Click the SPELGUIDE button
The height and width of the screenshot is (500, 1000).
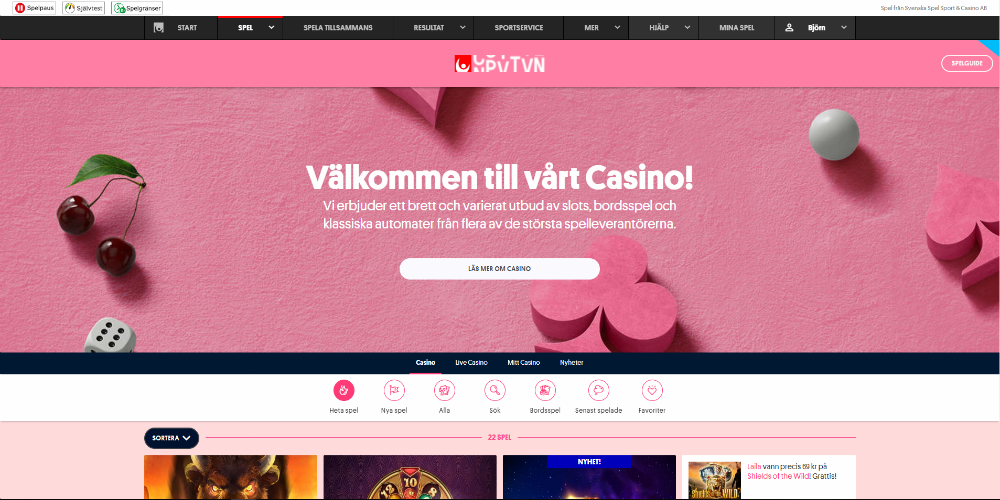(967, 63)
